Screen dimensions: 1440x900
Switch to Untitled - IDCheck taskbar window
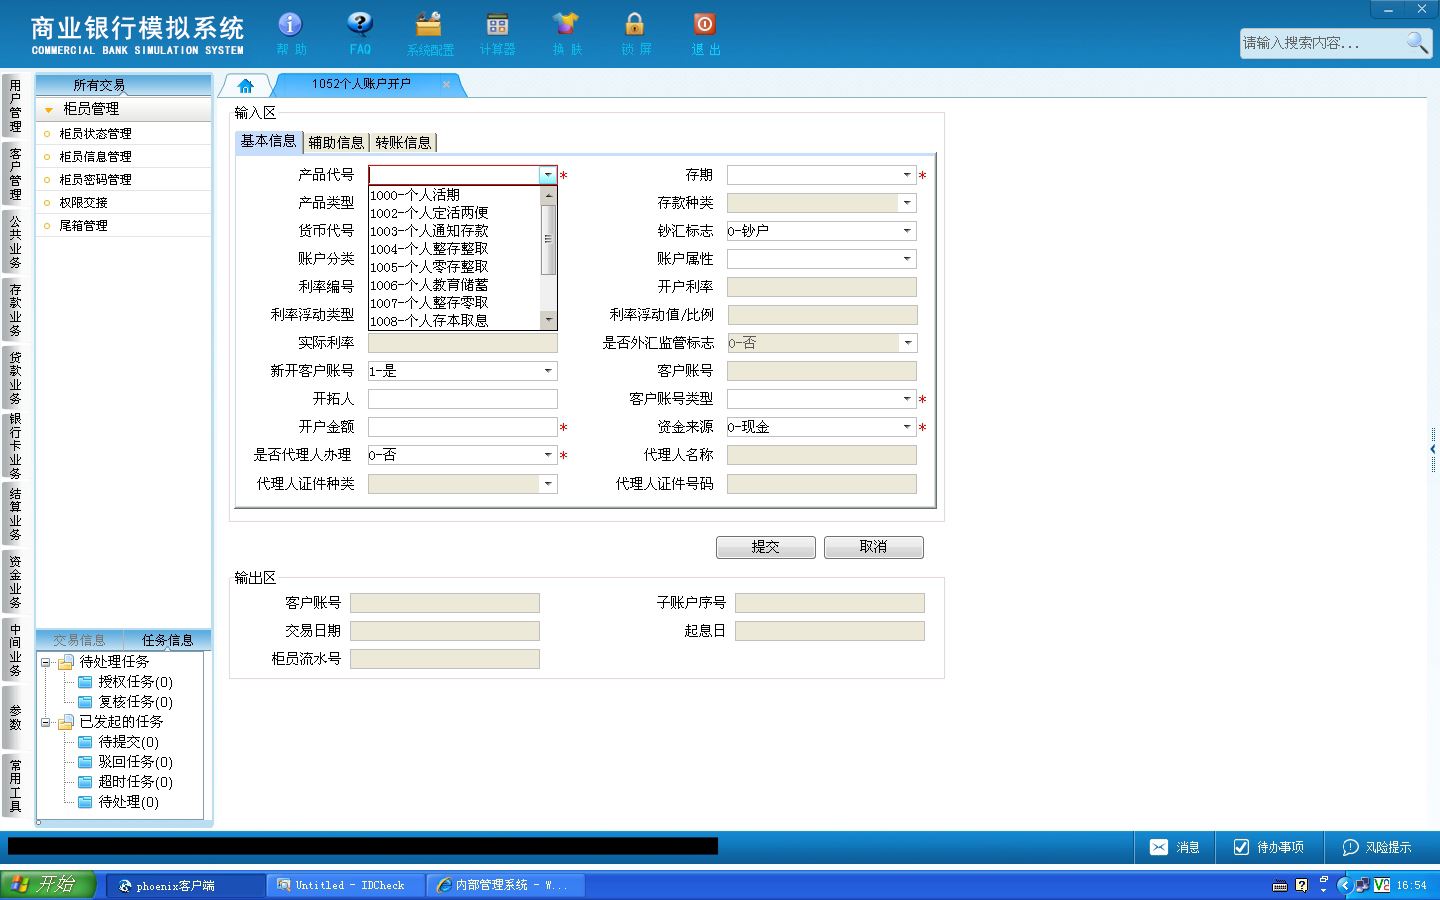(x=345, y=886)
